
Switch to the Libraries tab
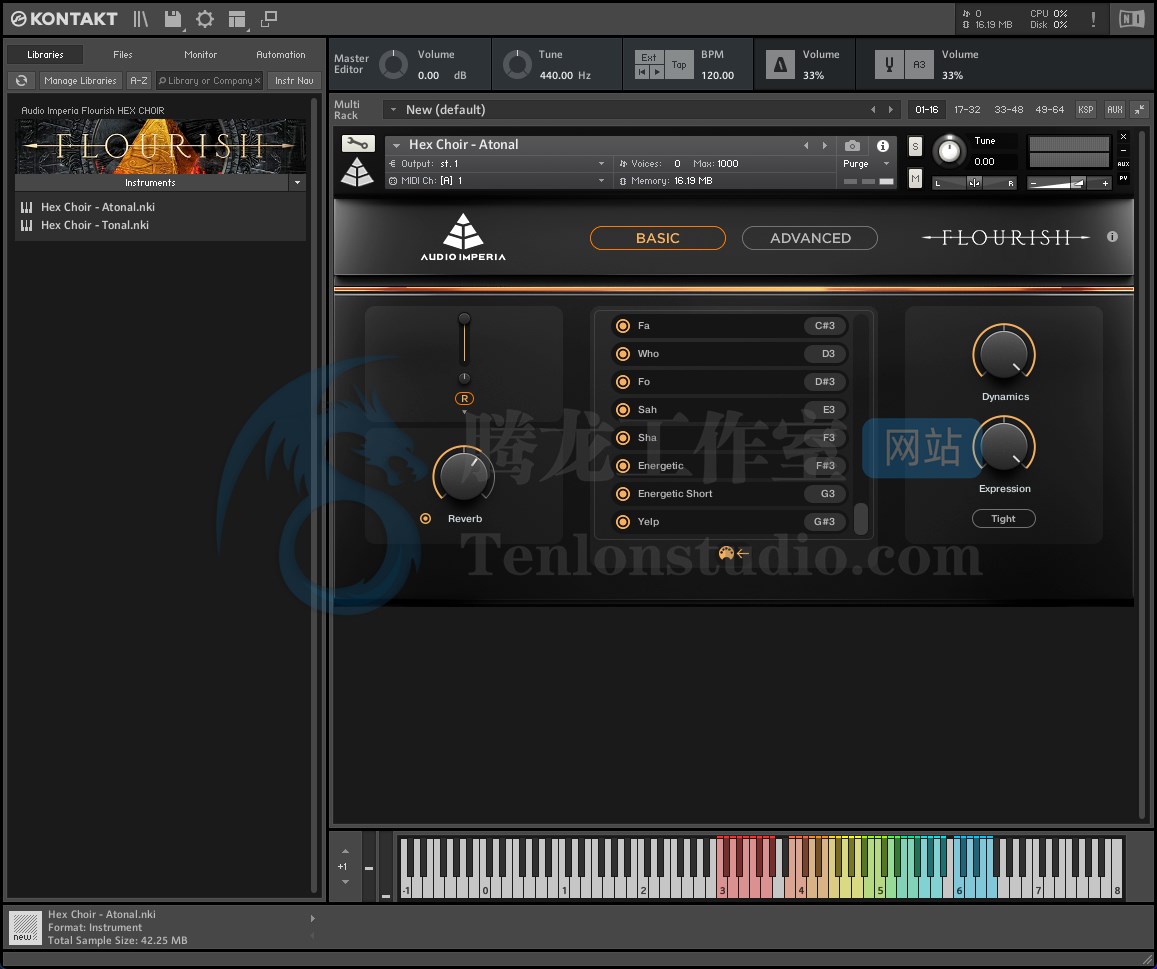click(45, 55)
